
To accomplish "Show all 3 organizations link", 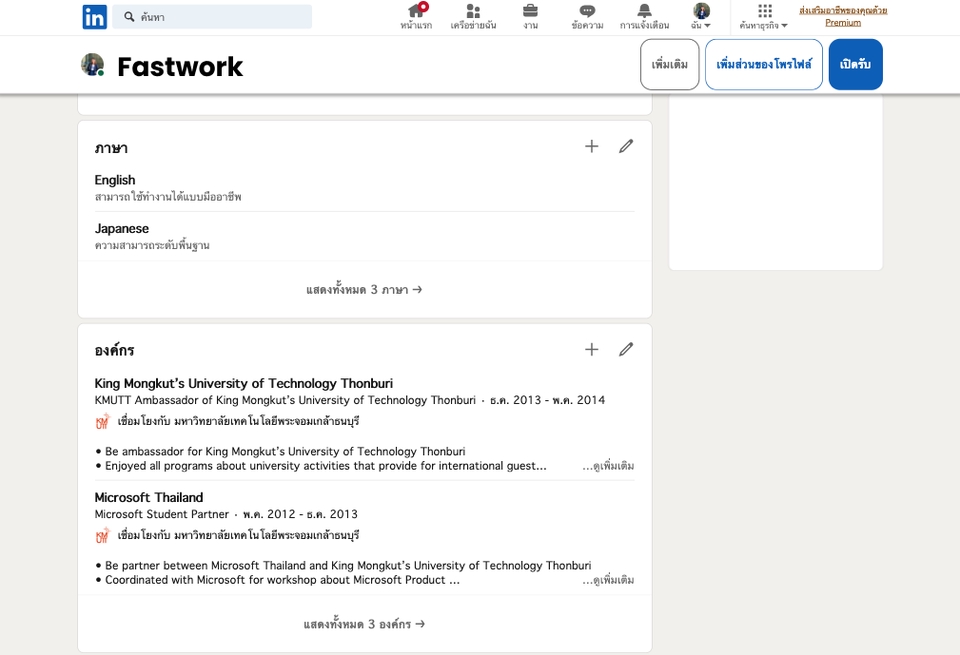I will [x=364, y=624].
